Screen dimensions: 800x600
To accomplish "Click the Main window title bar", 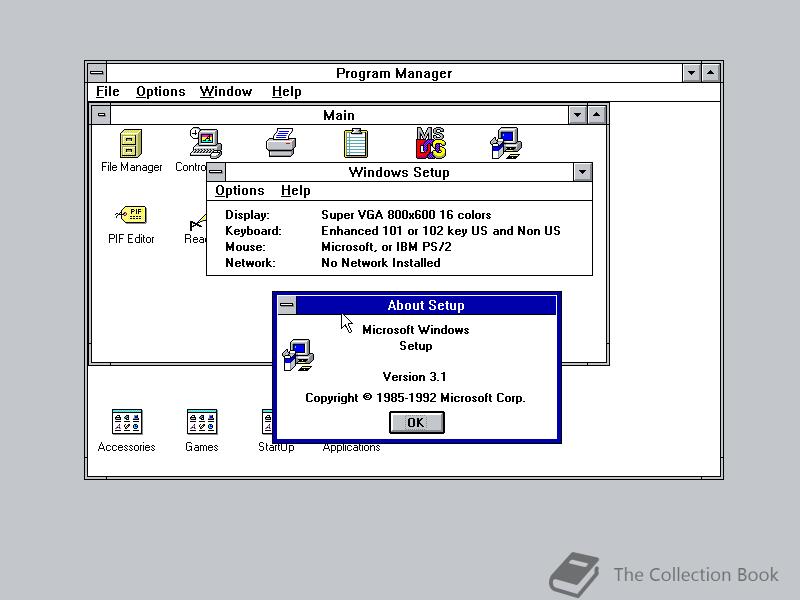I will (x=339, y=115).
